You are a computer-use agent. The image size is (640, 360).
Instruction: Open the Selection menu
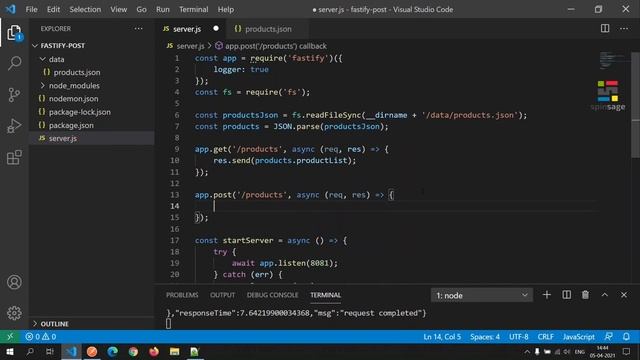pyautogui.click(x=85, y=9)
